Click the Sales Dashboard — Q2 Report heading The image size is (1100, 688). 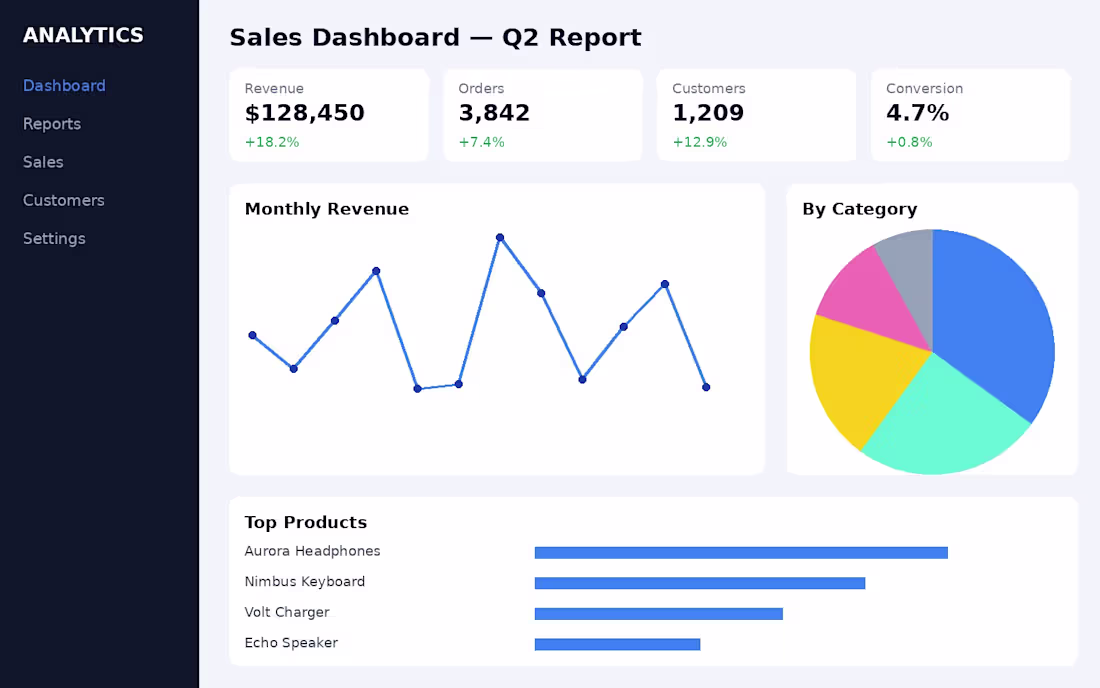(x=436, y=37)
